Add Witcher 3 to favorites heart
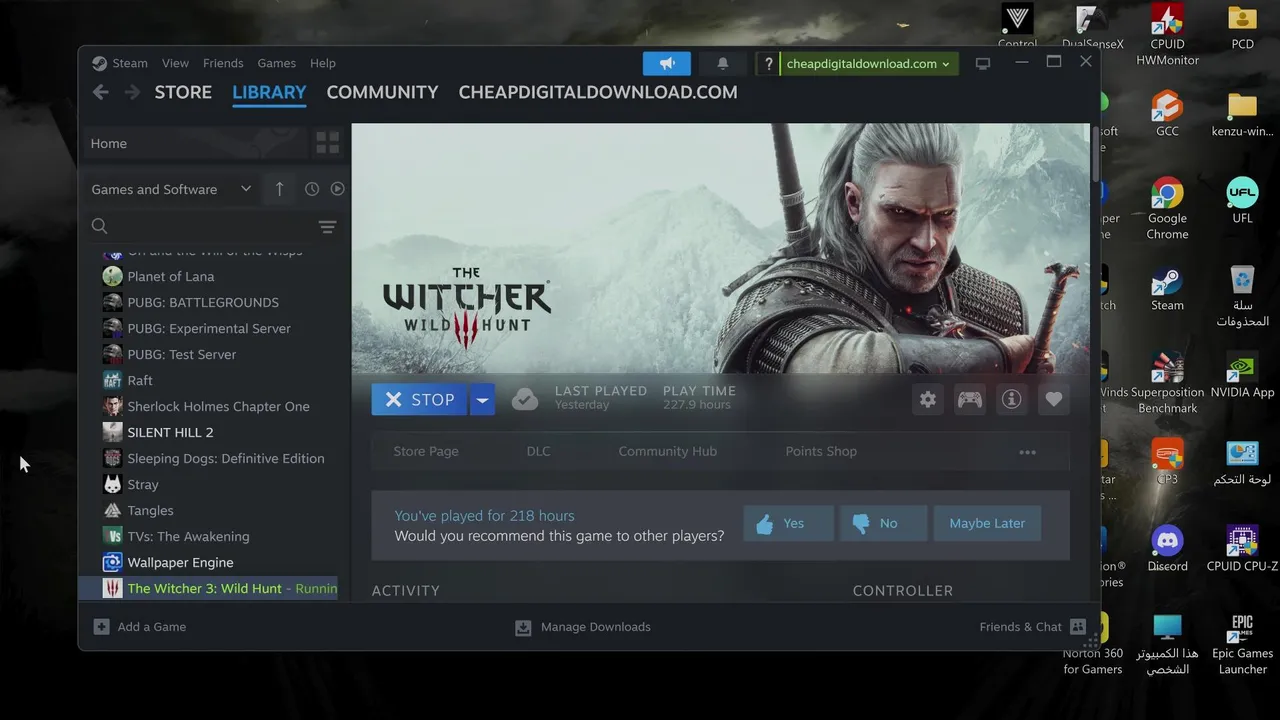Viewport: 1280px width, 720px height. pos(1054,399)
